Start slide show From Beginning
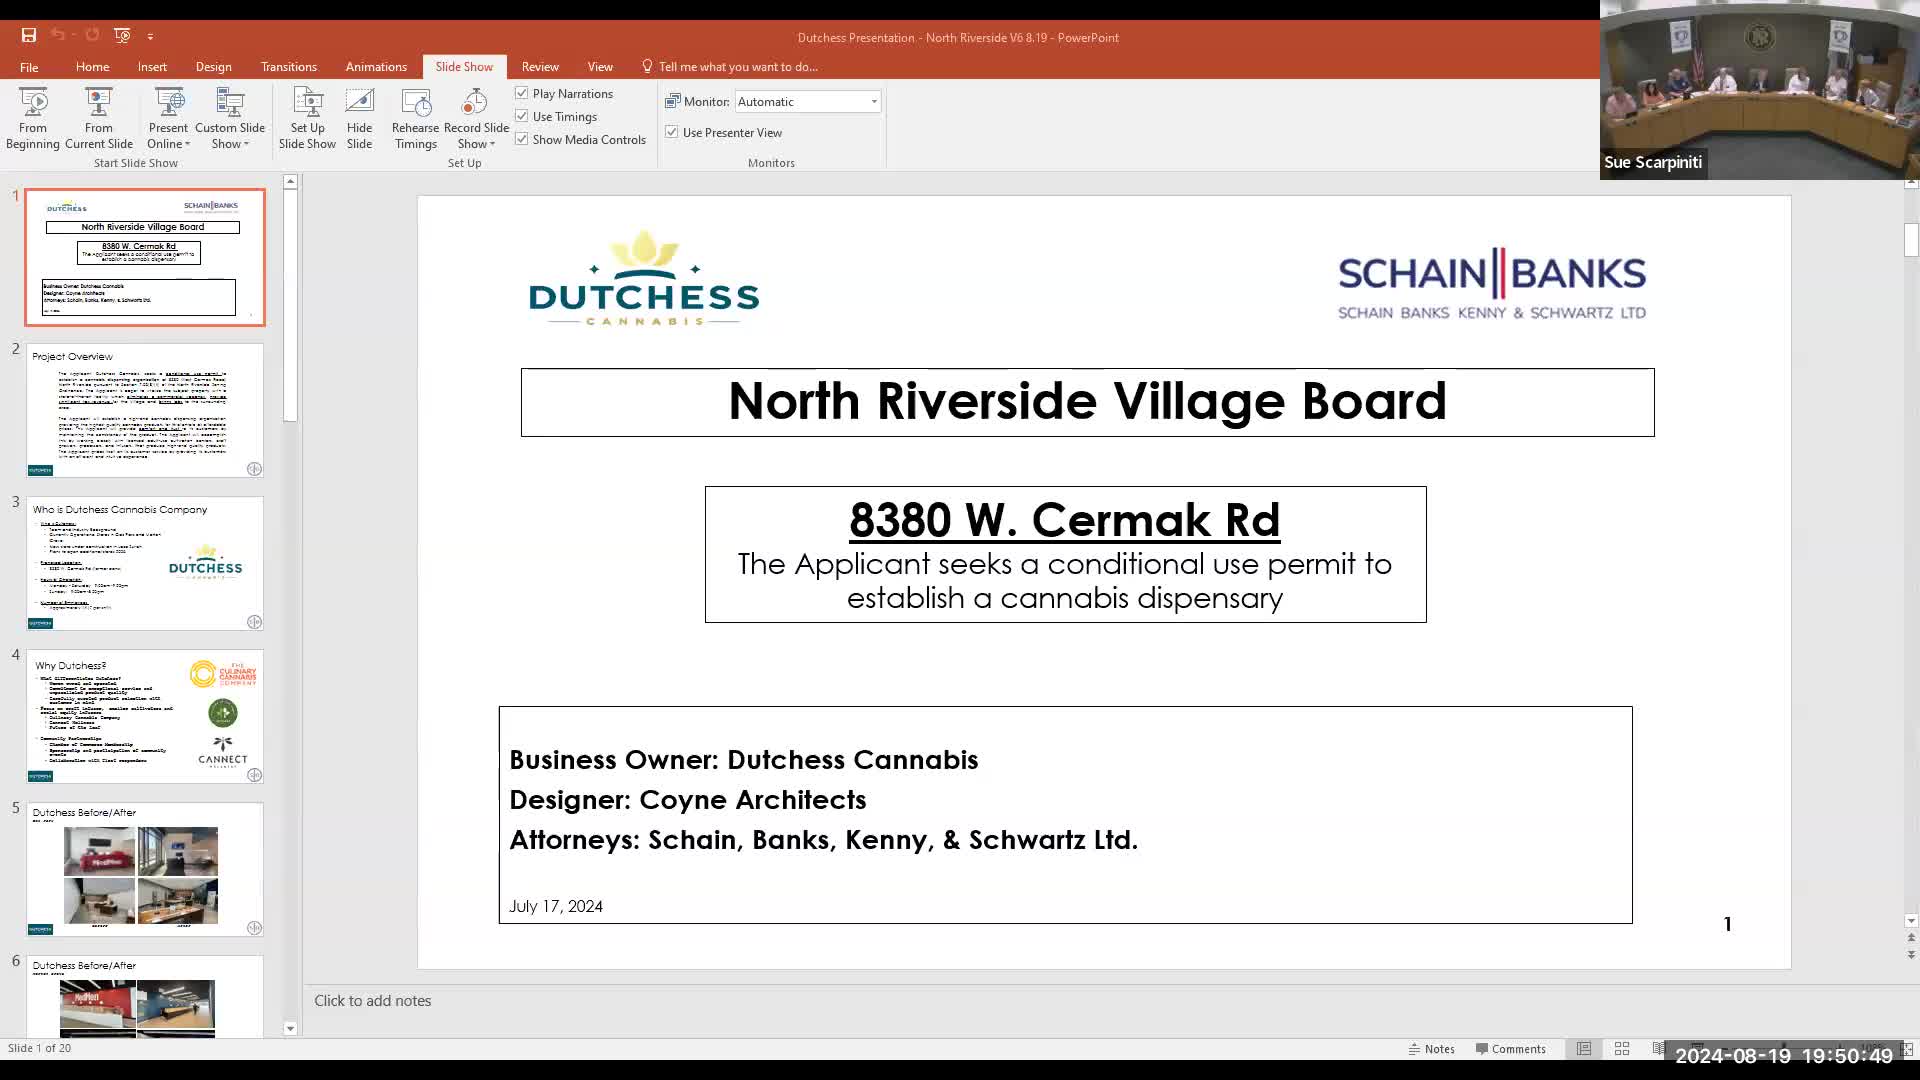Viewport: 1920px width, 1080px height. (x=33, y=118)
